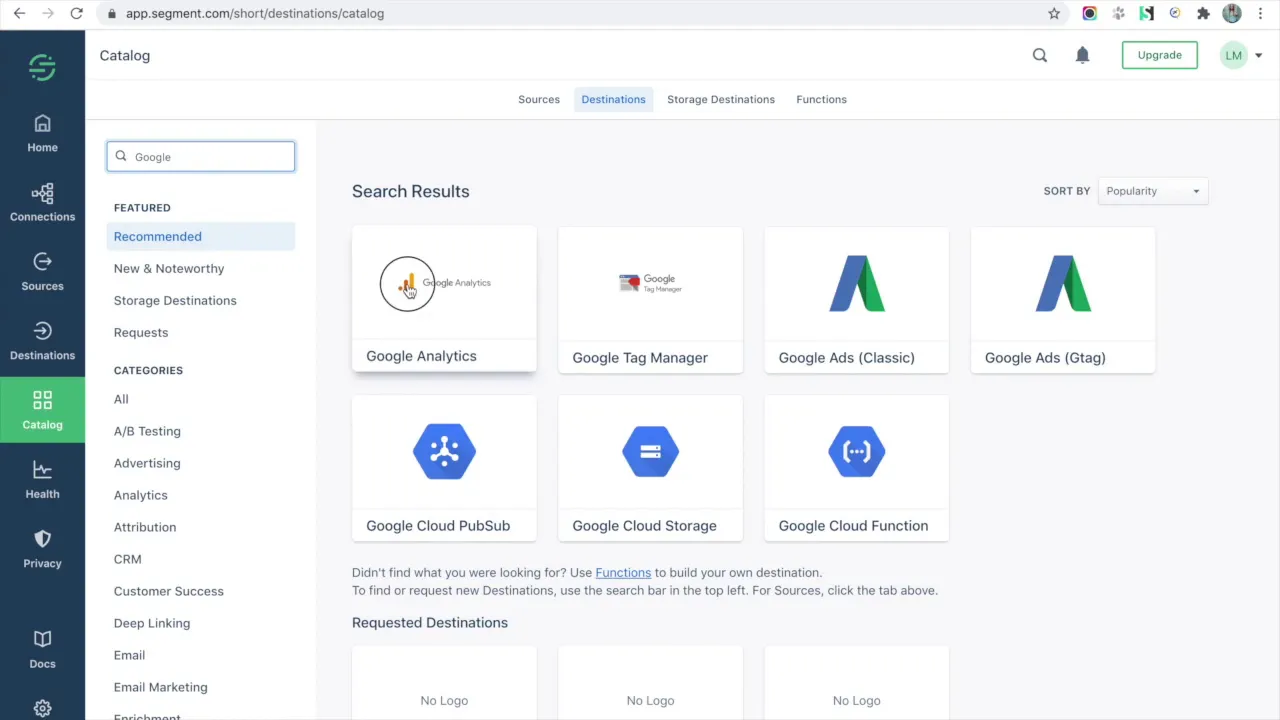The height and width of the screenshot is (720, 1280).
Task: Open the Google Analytics destination card
Action: click(x=444, y=298)
